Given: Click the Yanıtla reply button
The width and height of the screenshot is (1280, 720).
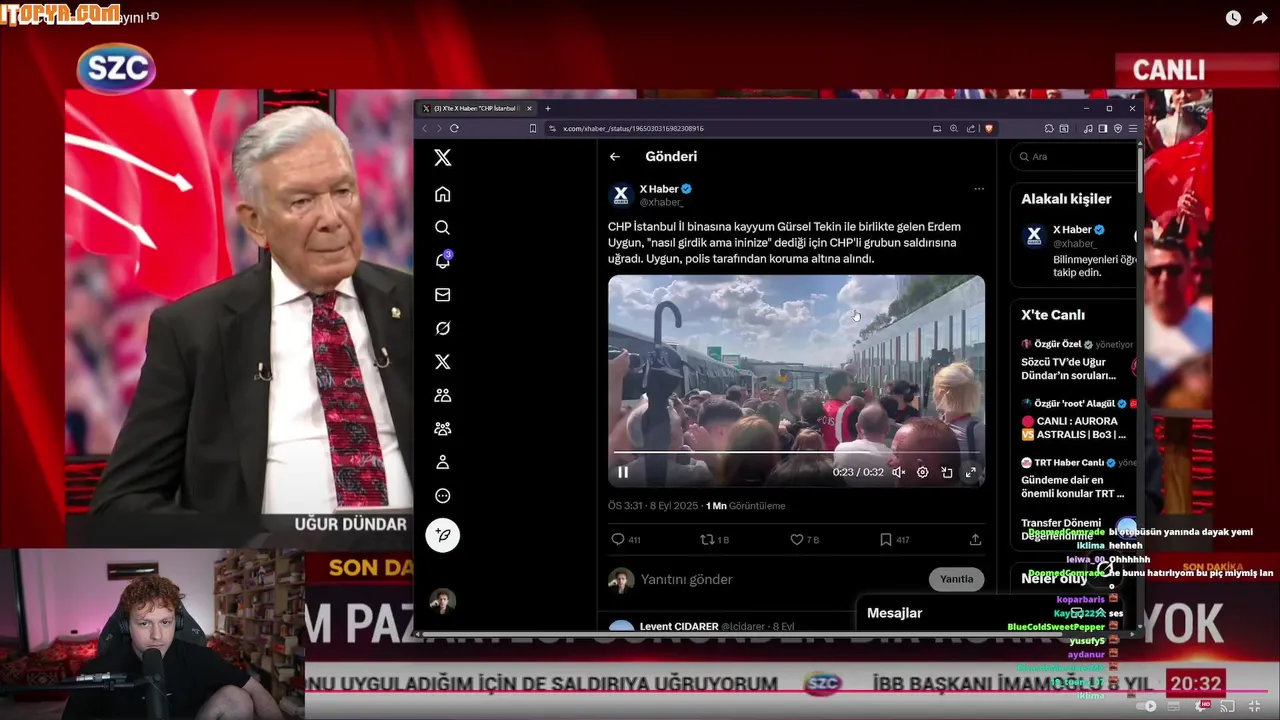Looking at the screenshot, I should pyautogui.click(x=956, y=579).
